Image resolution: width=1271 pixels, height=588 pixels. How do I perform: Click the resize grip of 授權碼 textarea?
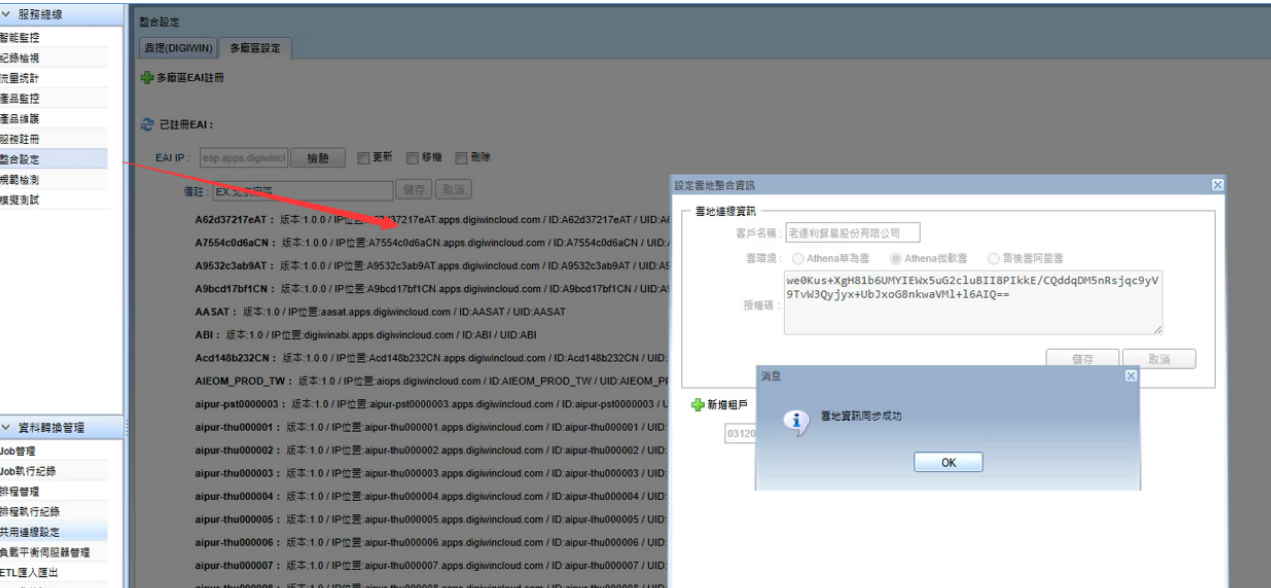1158,329
